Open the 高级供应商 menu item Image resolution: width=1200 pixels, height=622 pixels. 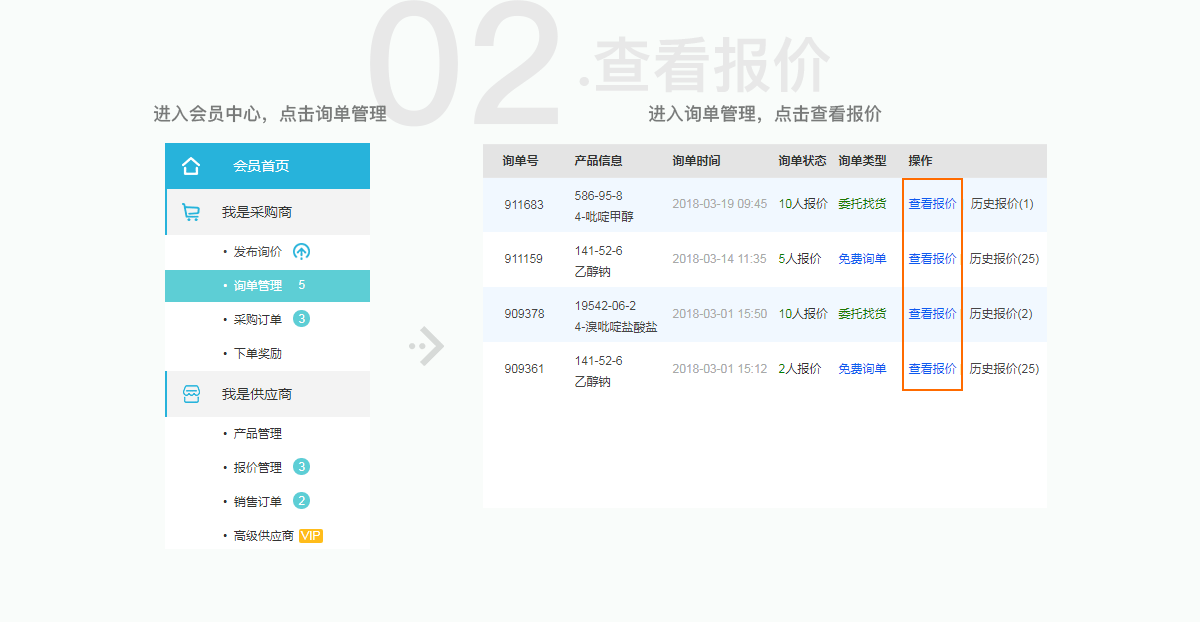point(264,536)
